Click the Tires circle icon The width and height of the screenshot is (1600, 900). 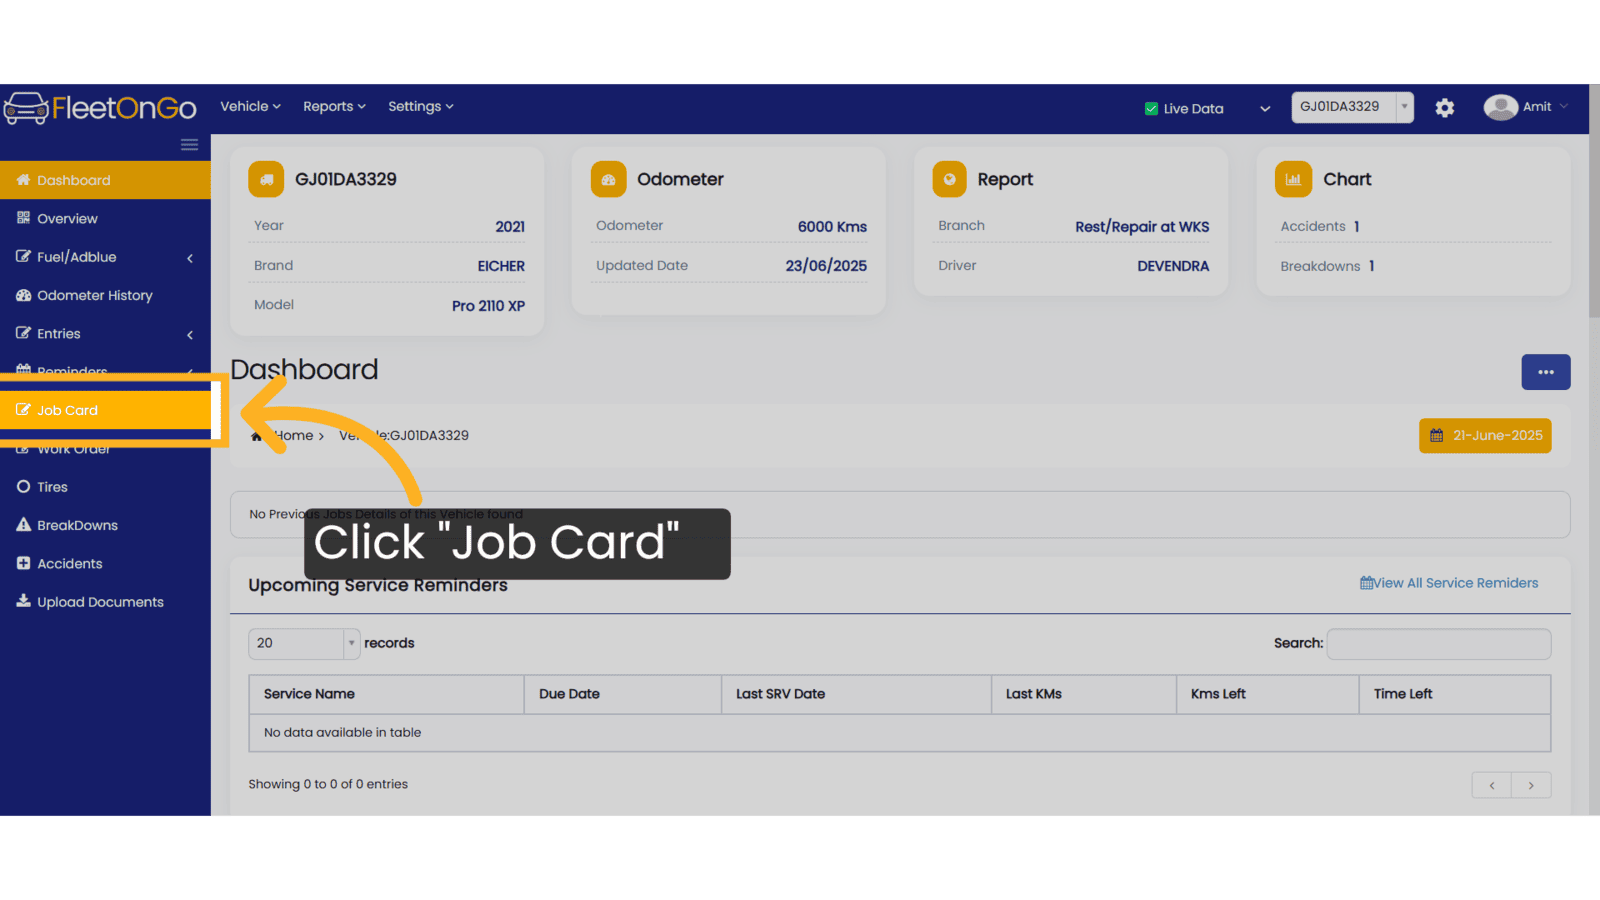pyautogui.click(x=23, y=487)
